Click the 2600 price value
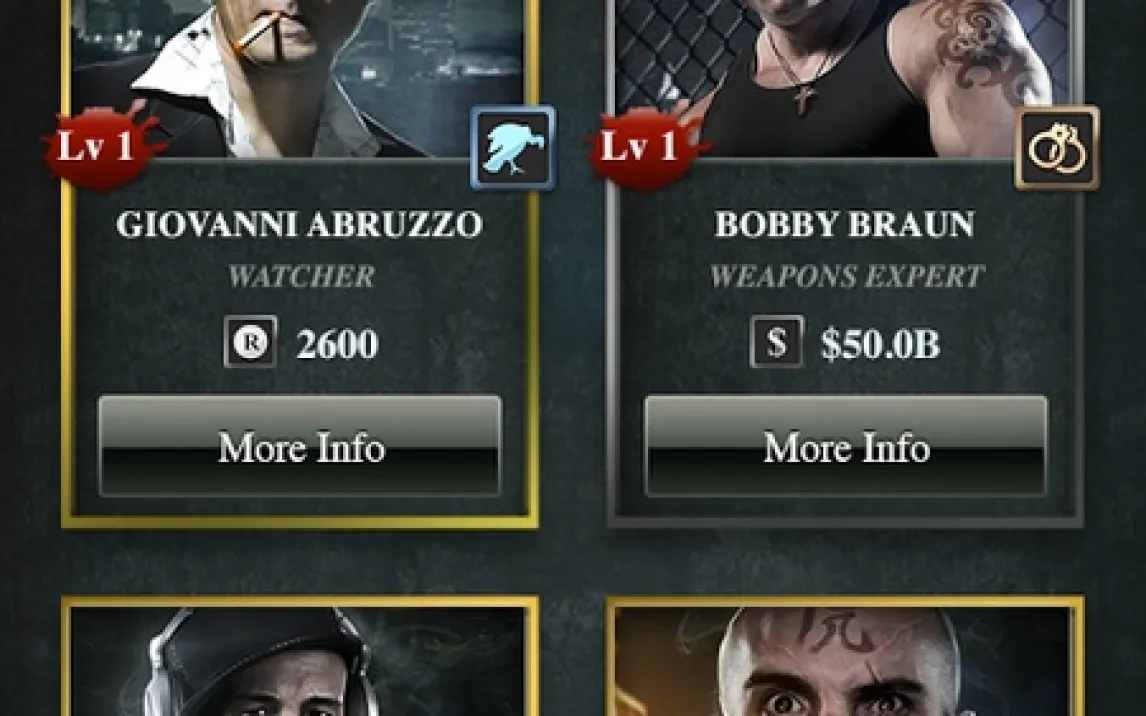1146x716 pixels. click(337, 344)
